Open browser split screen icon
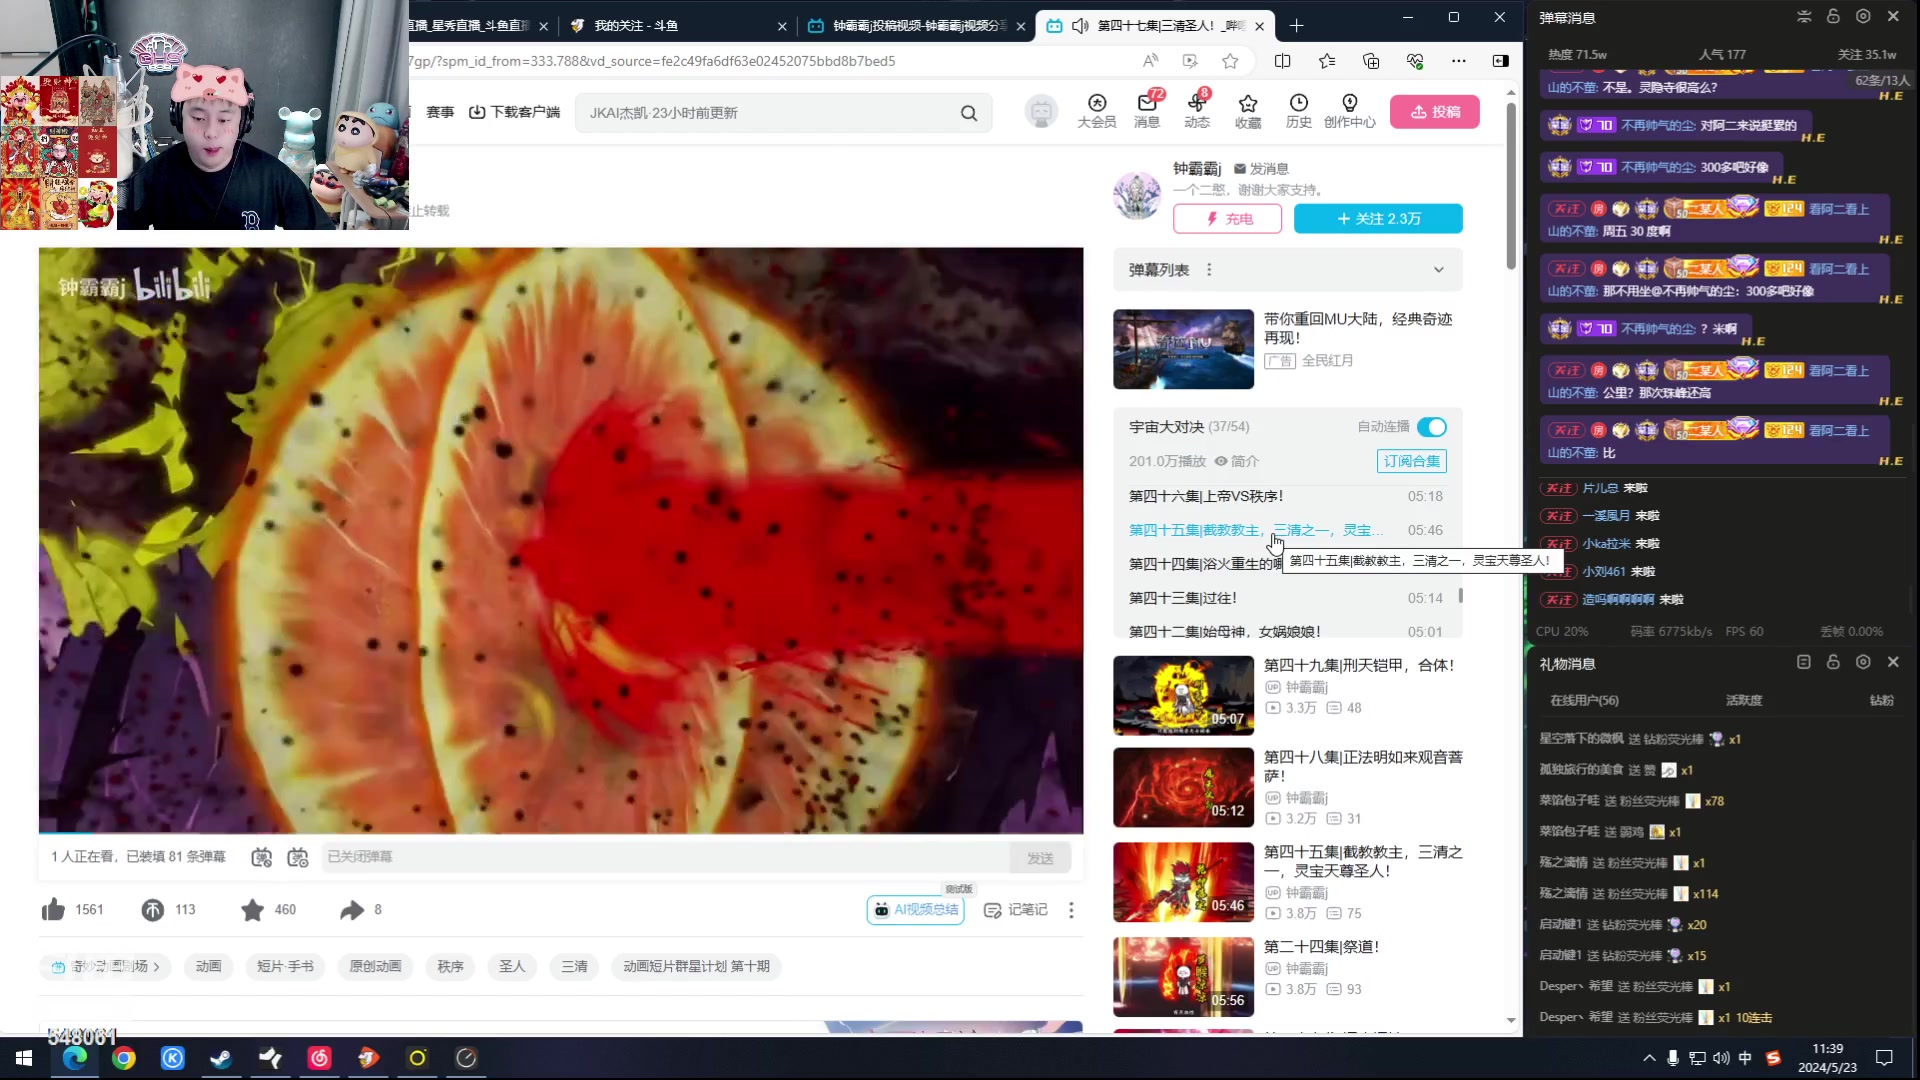 pos(1282,61)
